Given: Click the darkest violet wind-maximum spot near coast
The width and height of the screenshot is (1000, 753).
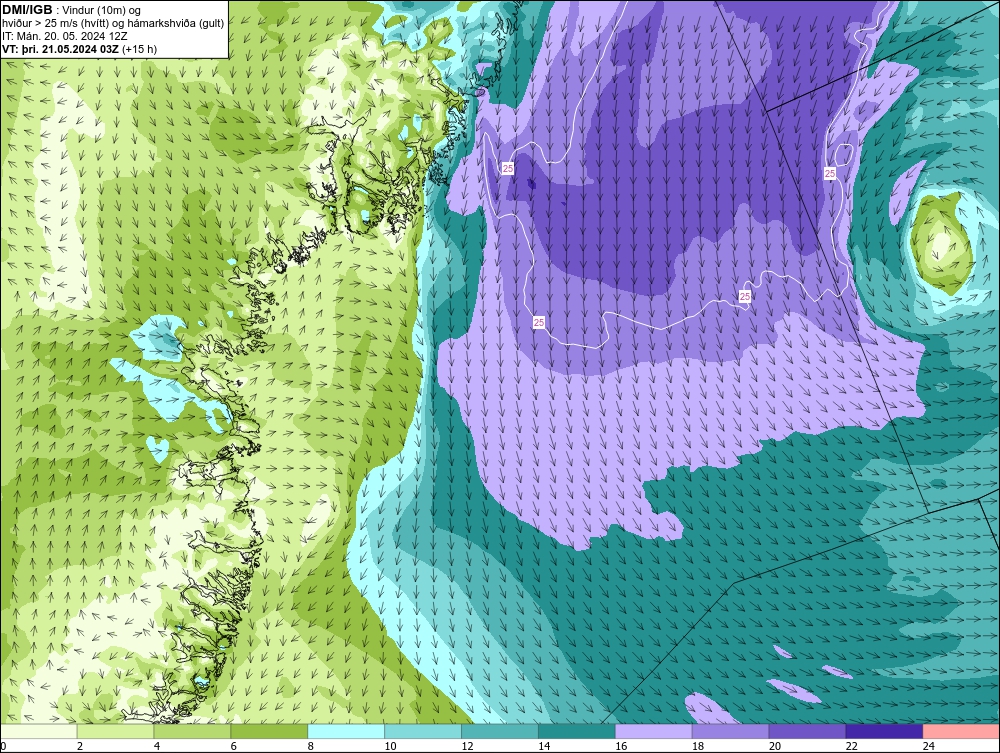Looking at the screenshot, I should point(532,185).
